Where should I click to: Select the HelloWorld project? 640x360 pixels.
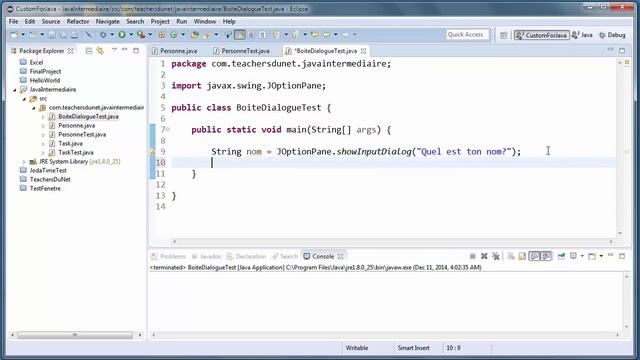coord(44,80)
